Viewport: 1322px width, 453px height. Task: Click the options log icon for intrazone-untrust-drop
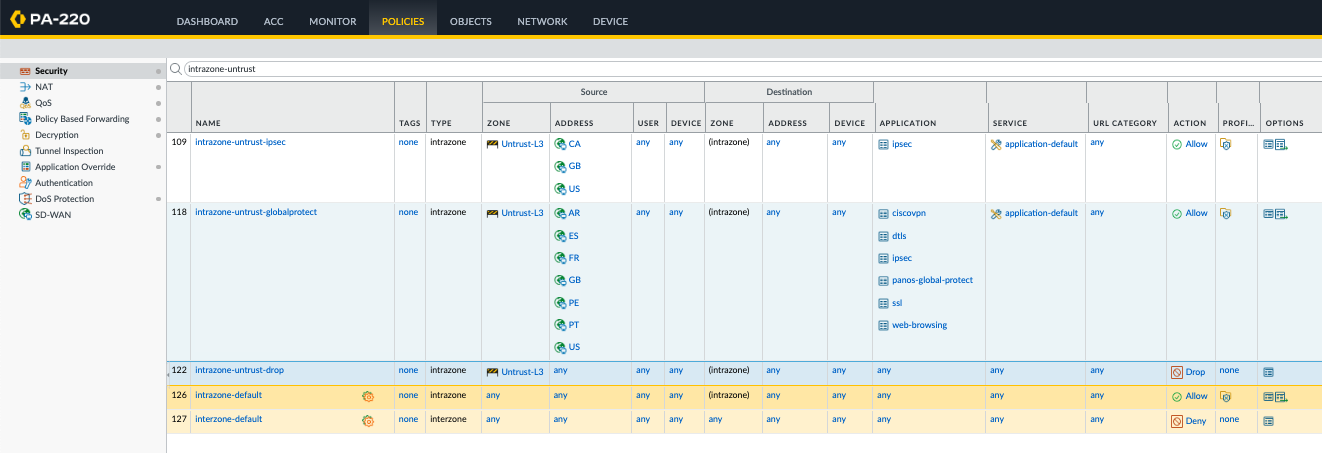tap(1268, 371)
